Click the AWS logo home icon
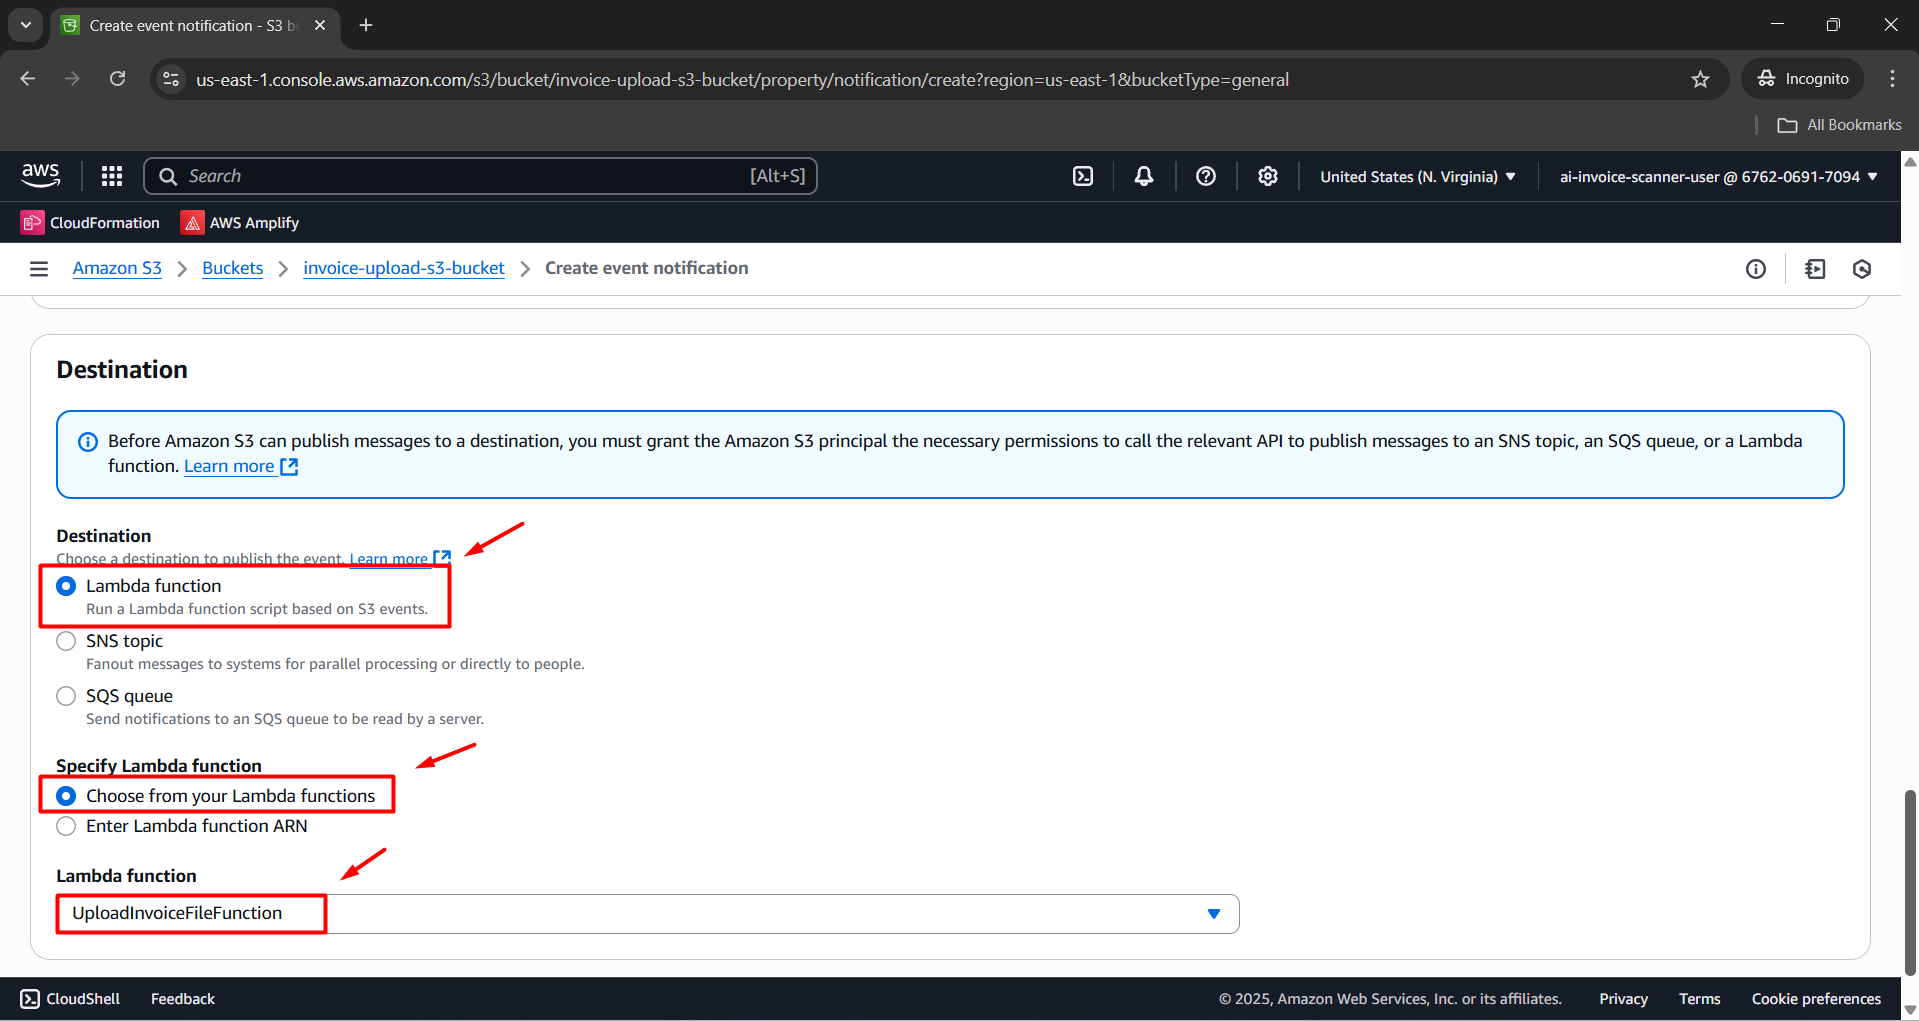 pyautogui.click(x=41, y=176)
